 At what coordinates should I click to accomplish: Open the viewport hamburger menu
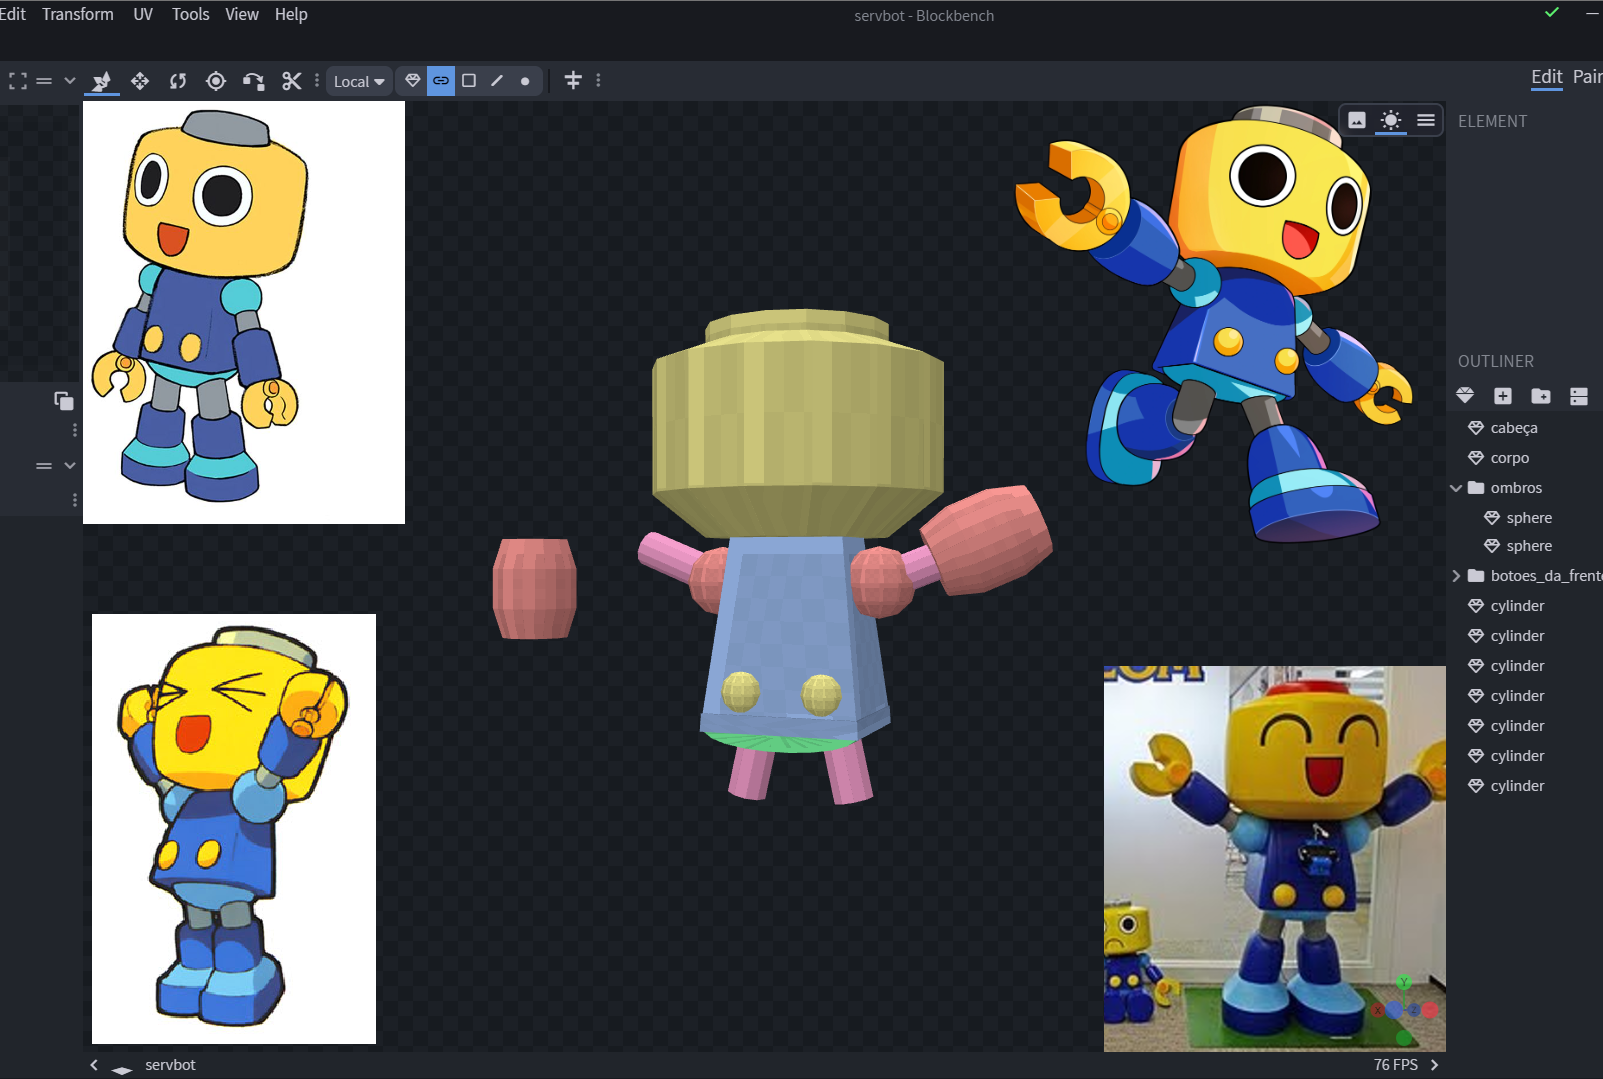pos(1426,120)
